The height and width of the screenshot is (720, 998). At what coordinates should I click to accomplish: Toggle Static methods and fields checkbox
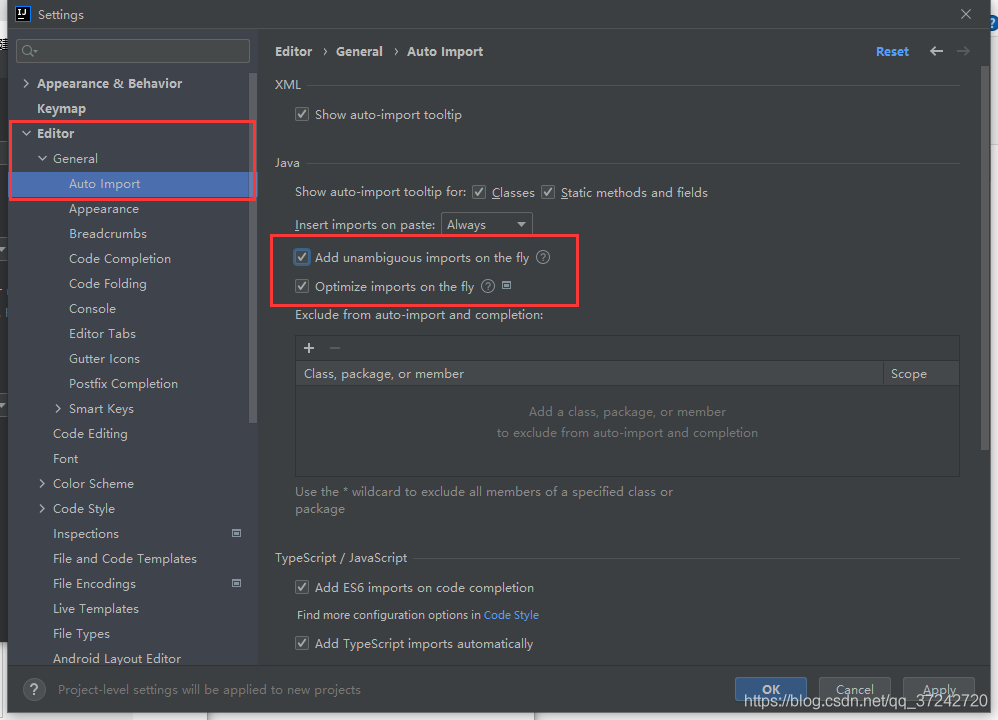[548, 192]
